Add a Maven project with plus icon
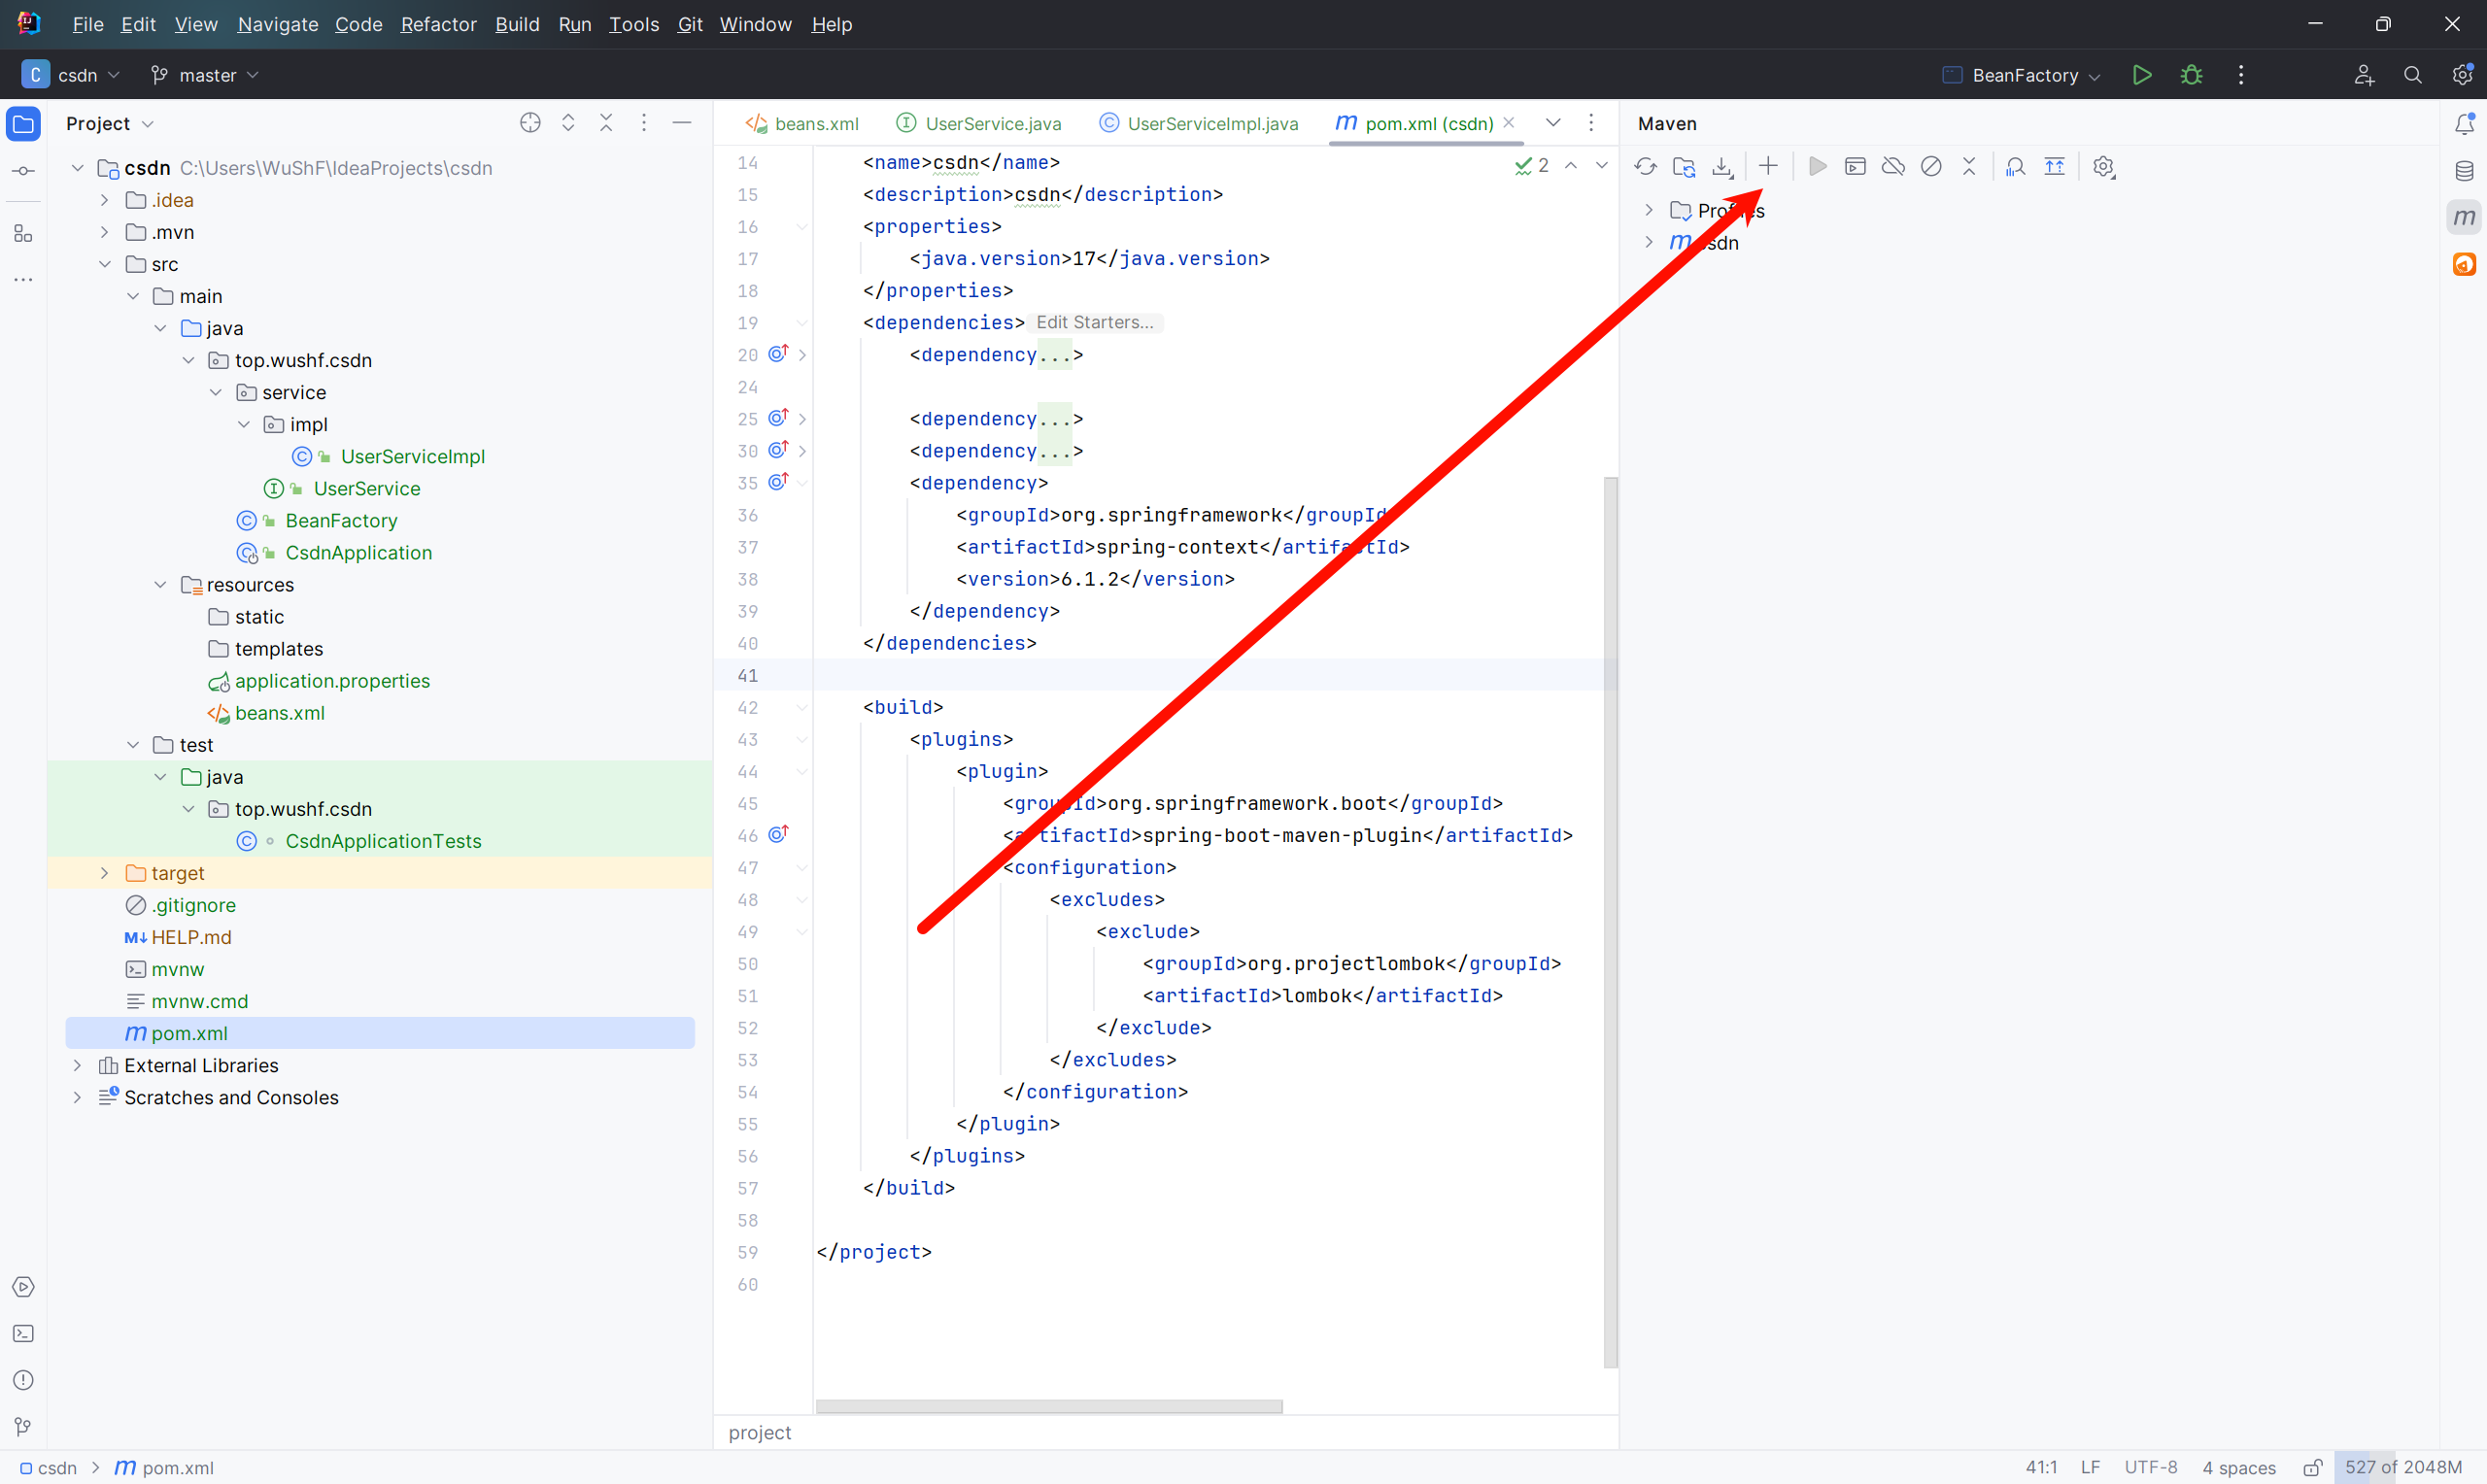 coord(1768,166)
